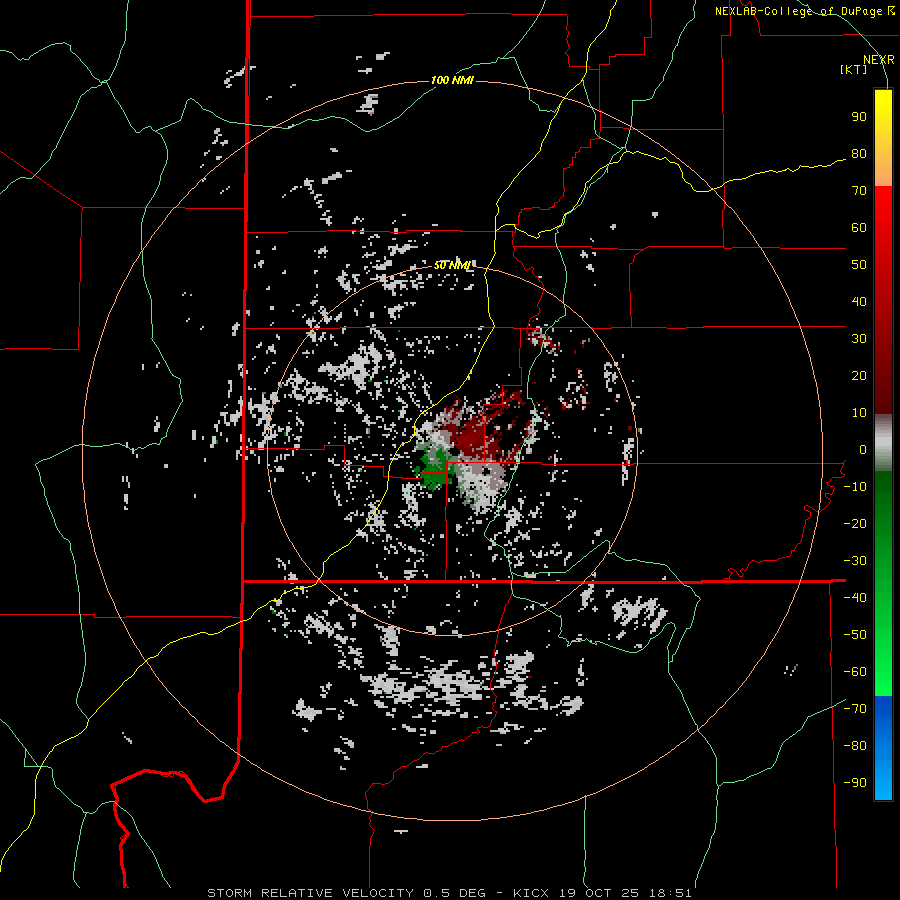
Task: Click the 18:51 timestamp text
Action: pyautogui.click(x=670, y=893)
